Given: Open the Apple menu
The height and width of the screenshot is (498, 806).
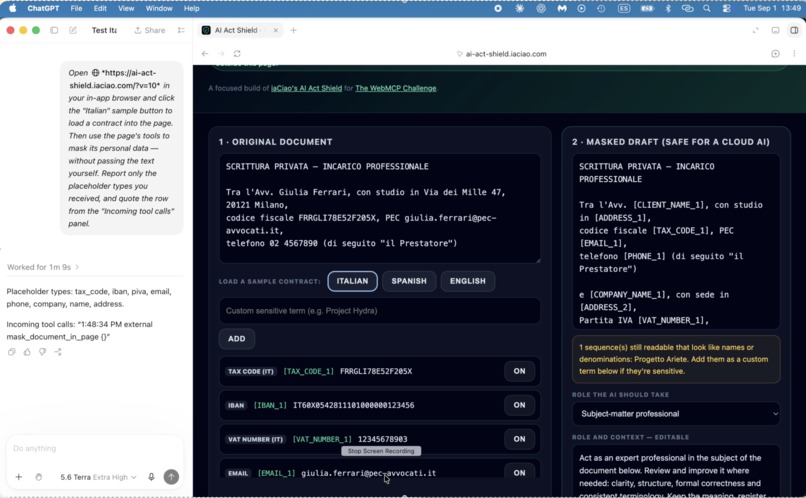Looking at the screenshot, I should [x=13, y=8].
